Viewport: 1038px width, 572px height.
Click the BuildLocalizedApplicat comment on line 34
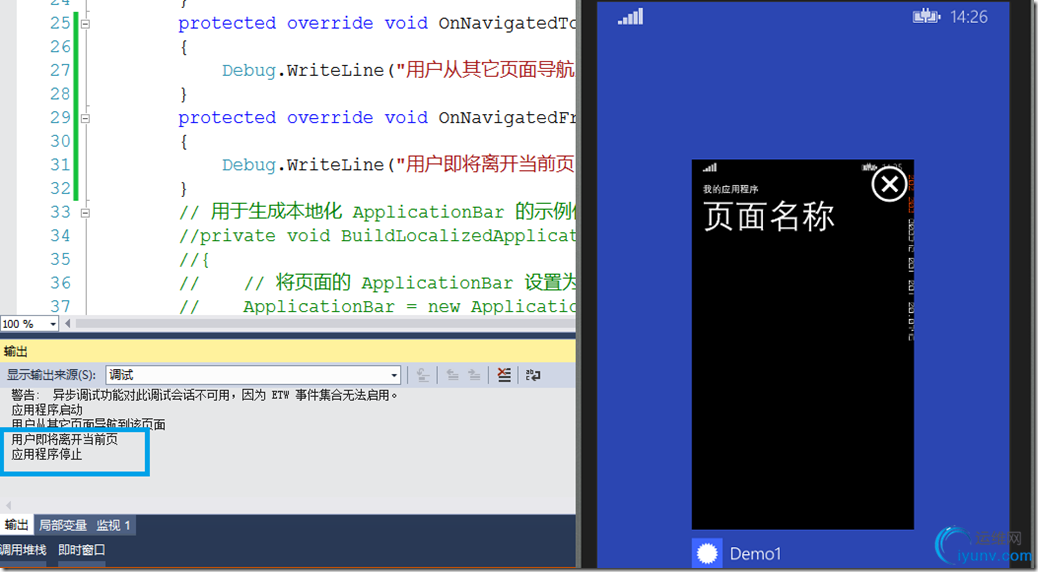377,236
